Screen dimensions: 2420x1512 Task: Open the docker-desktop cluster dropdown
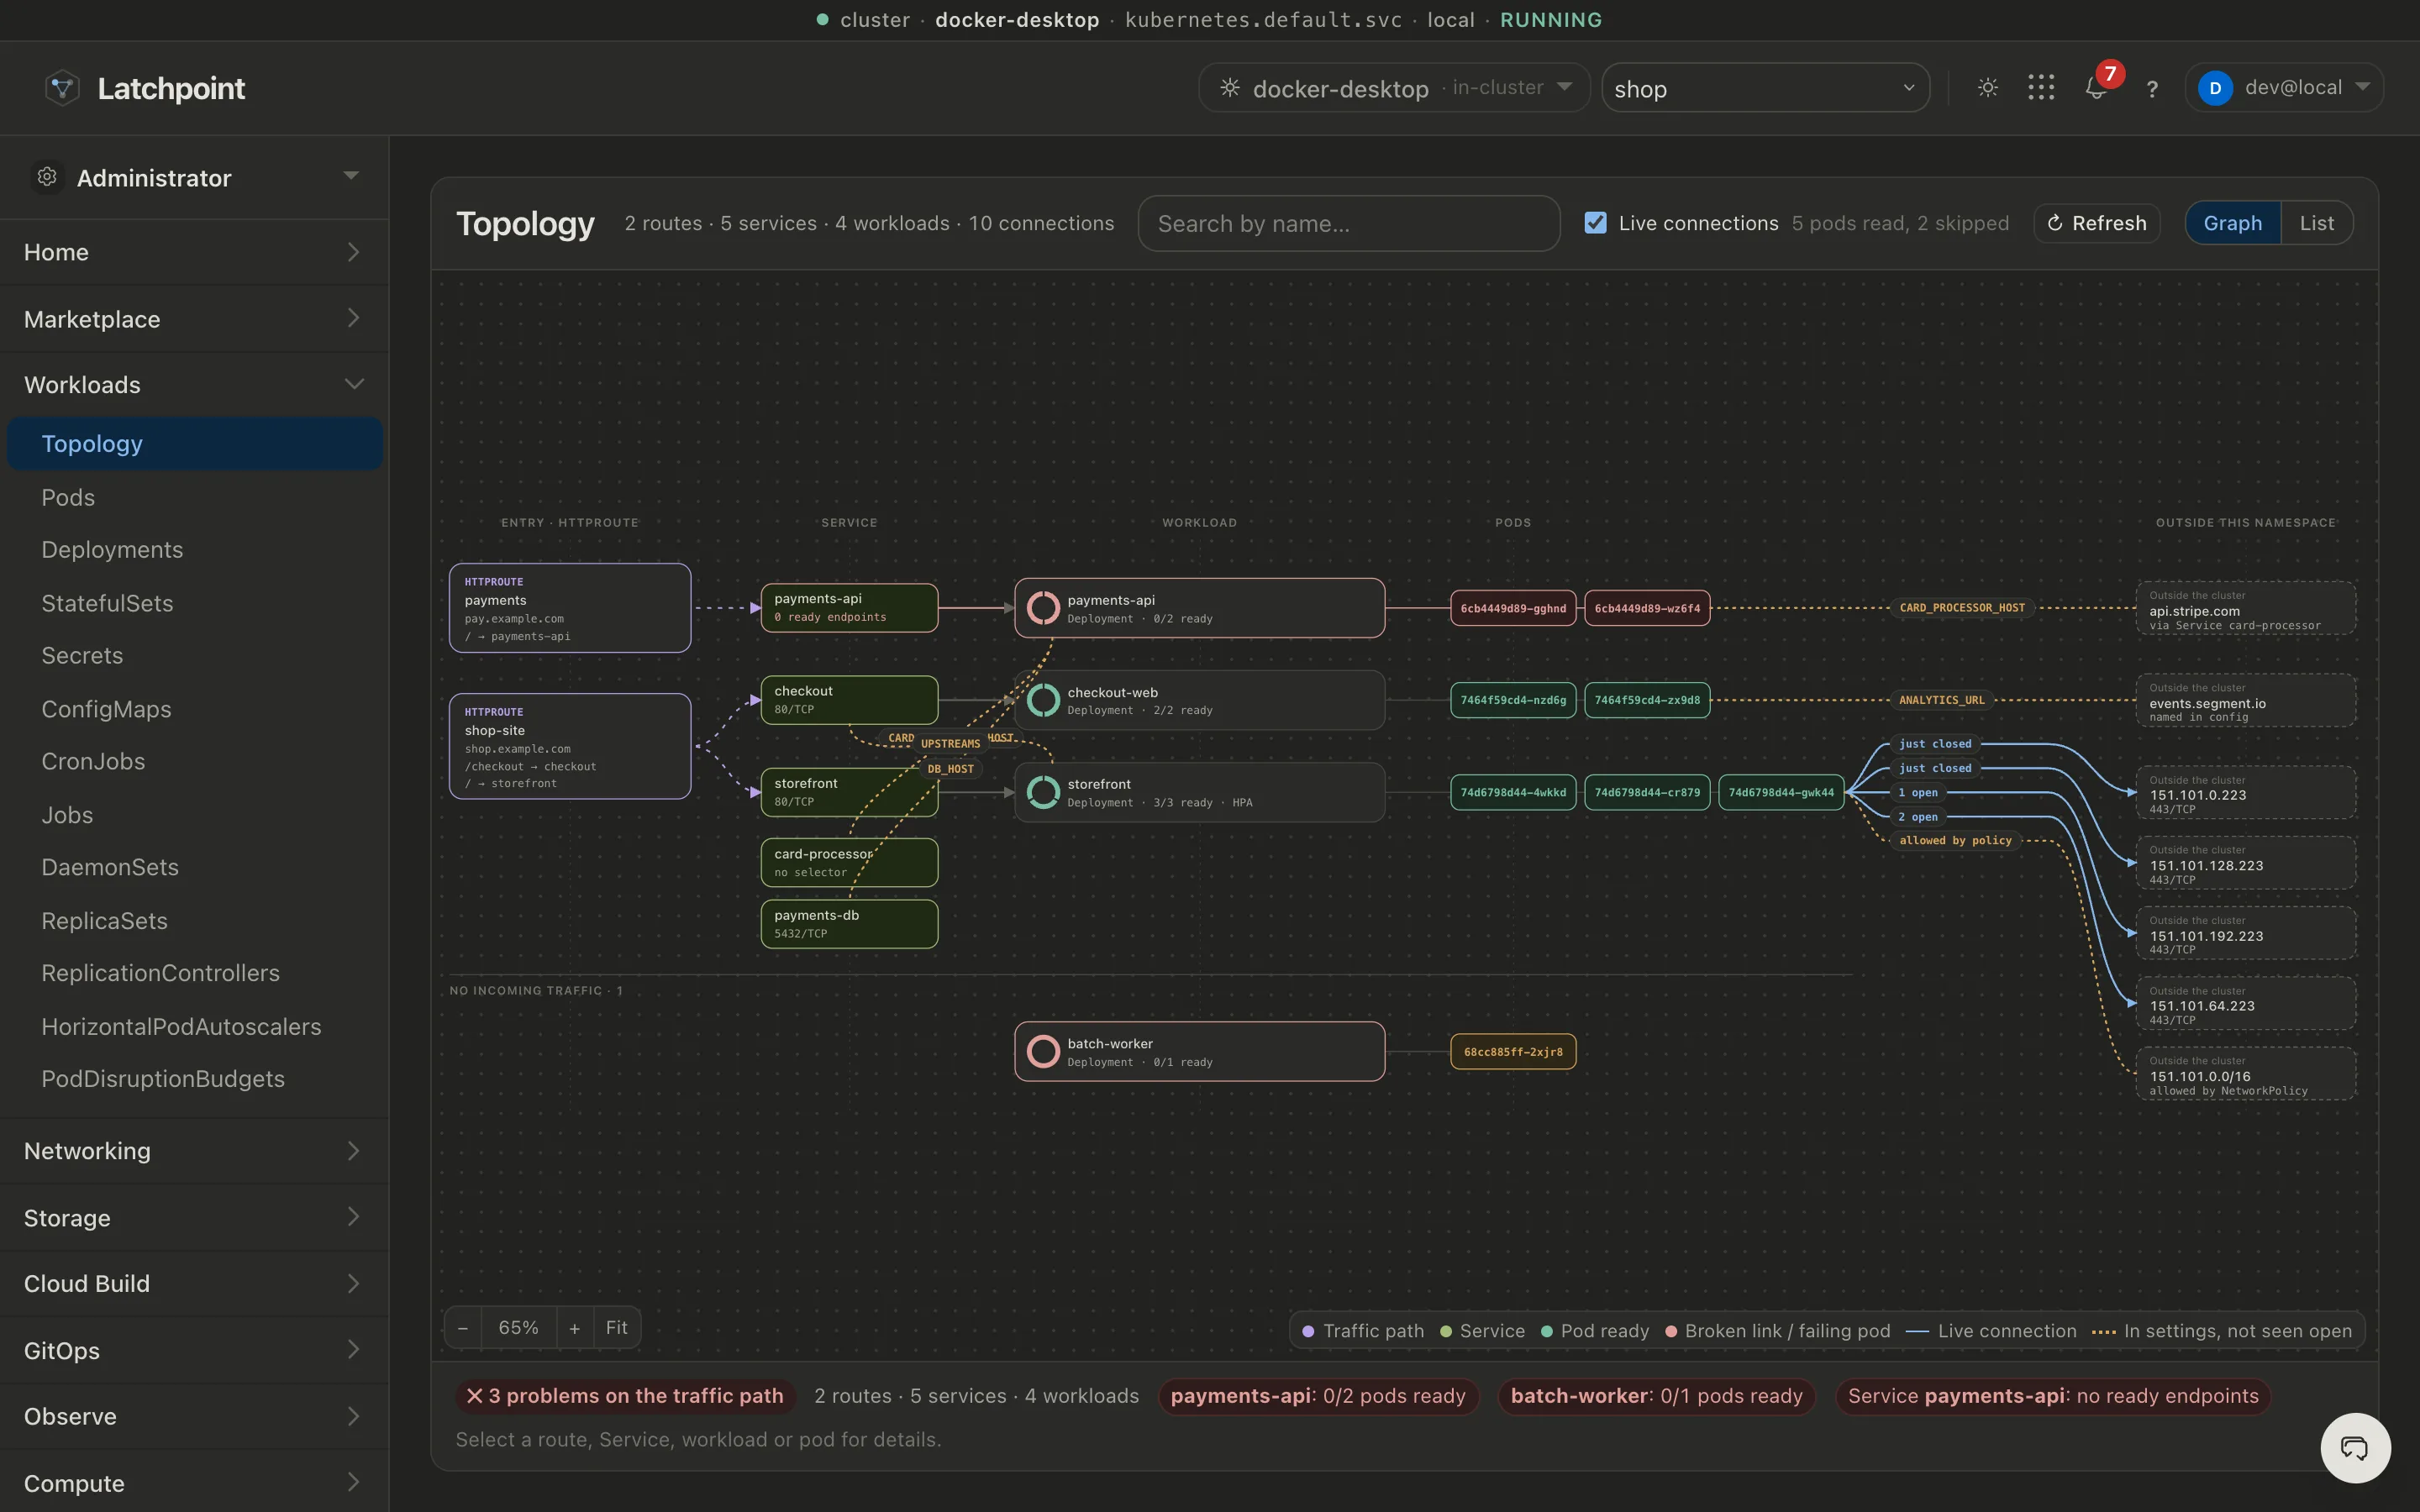pos(1394,88)
